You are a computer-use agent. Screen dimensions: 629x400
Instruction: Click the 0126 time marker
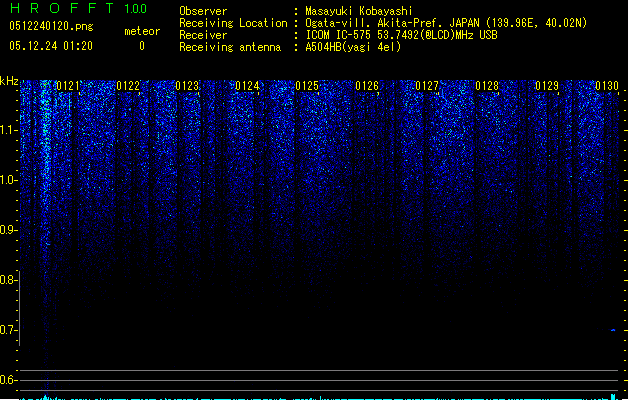[367, 86]
